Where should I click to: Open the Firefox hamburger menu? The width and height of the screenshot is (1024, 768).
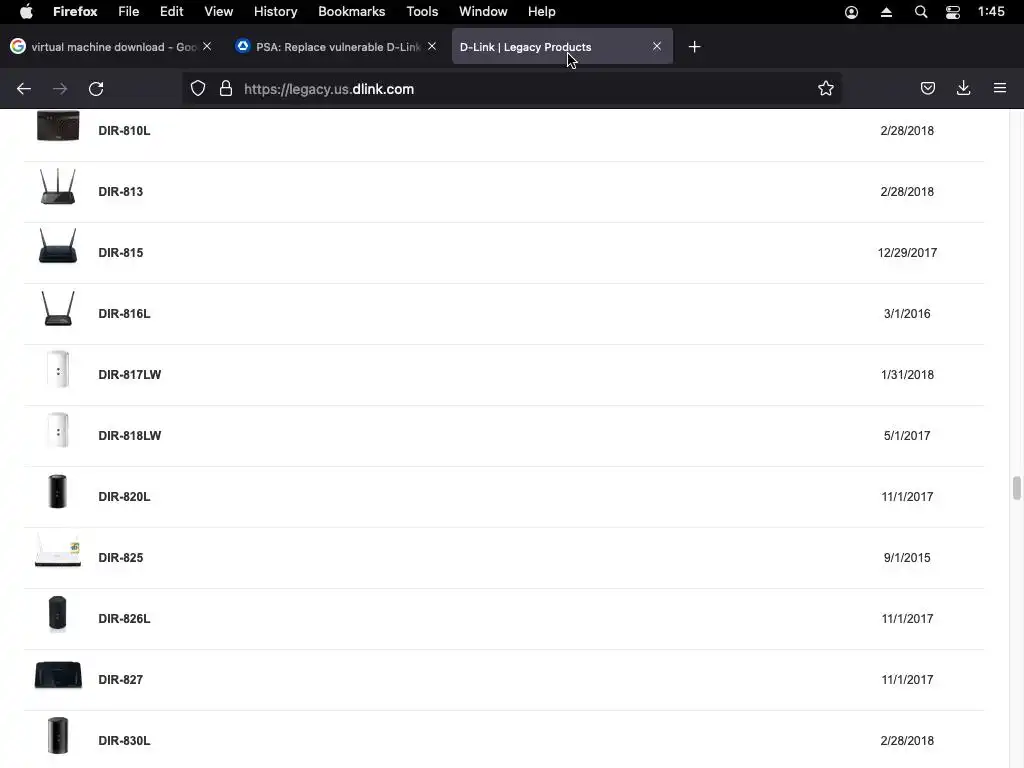click(x=1000, y=88)
